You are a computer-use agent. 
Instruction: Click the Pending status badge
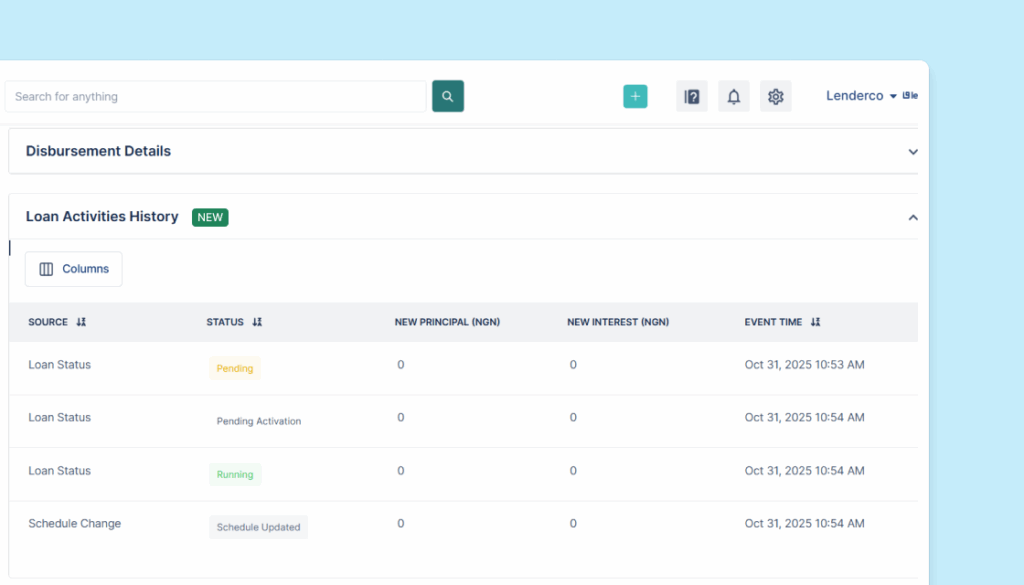tap(235, 369)
